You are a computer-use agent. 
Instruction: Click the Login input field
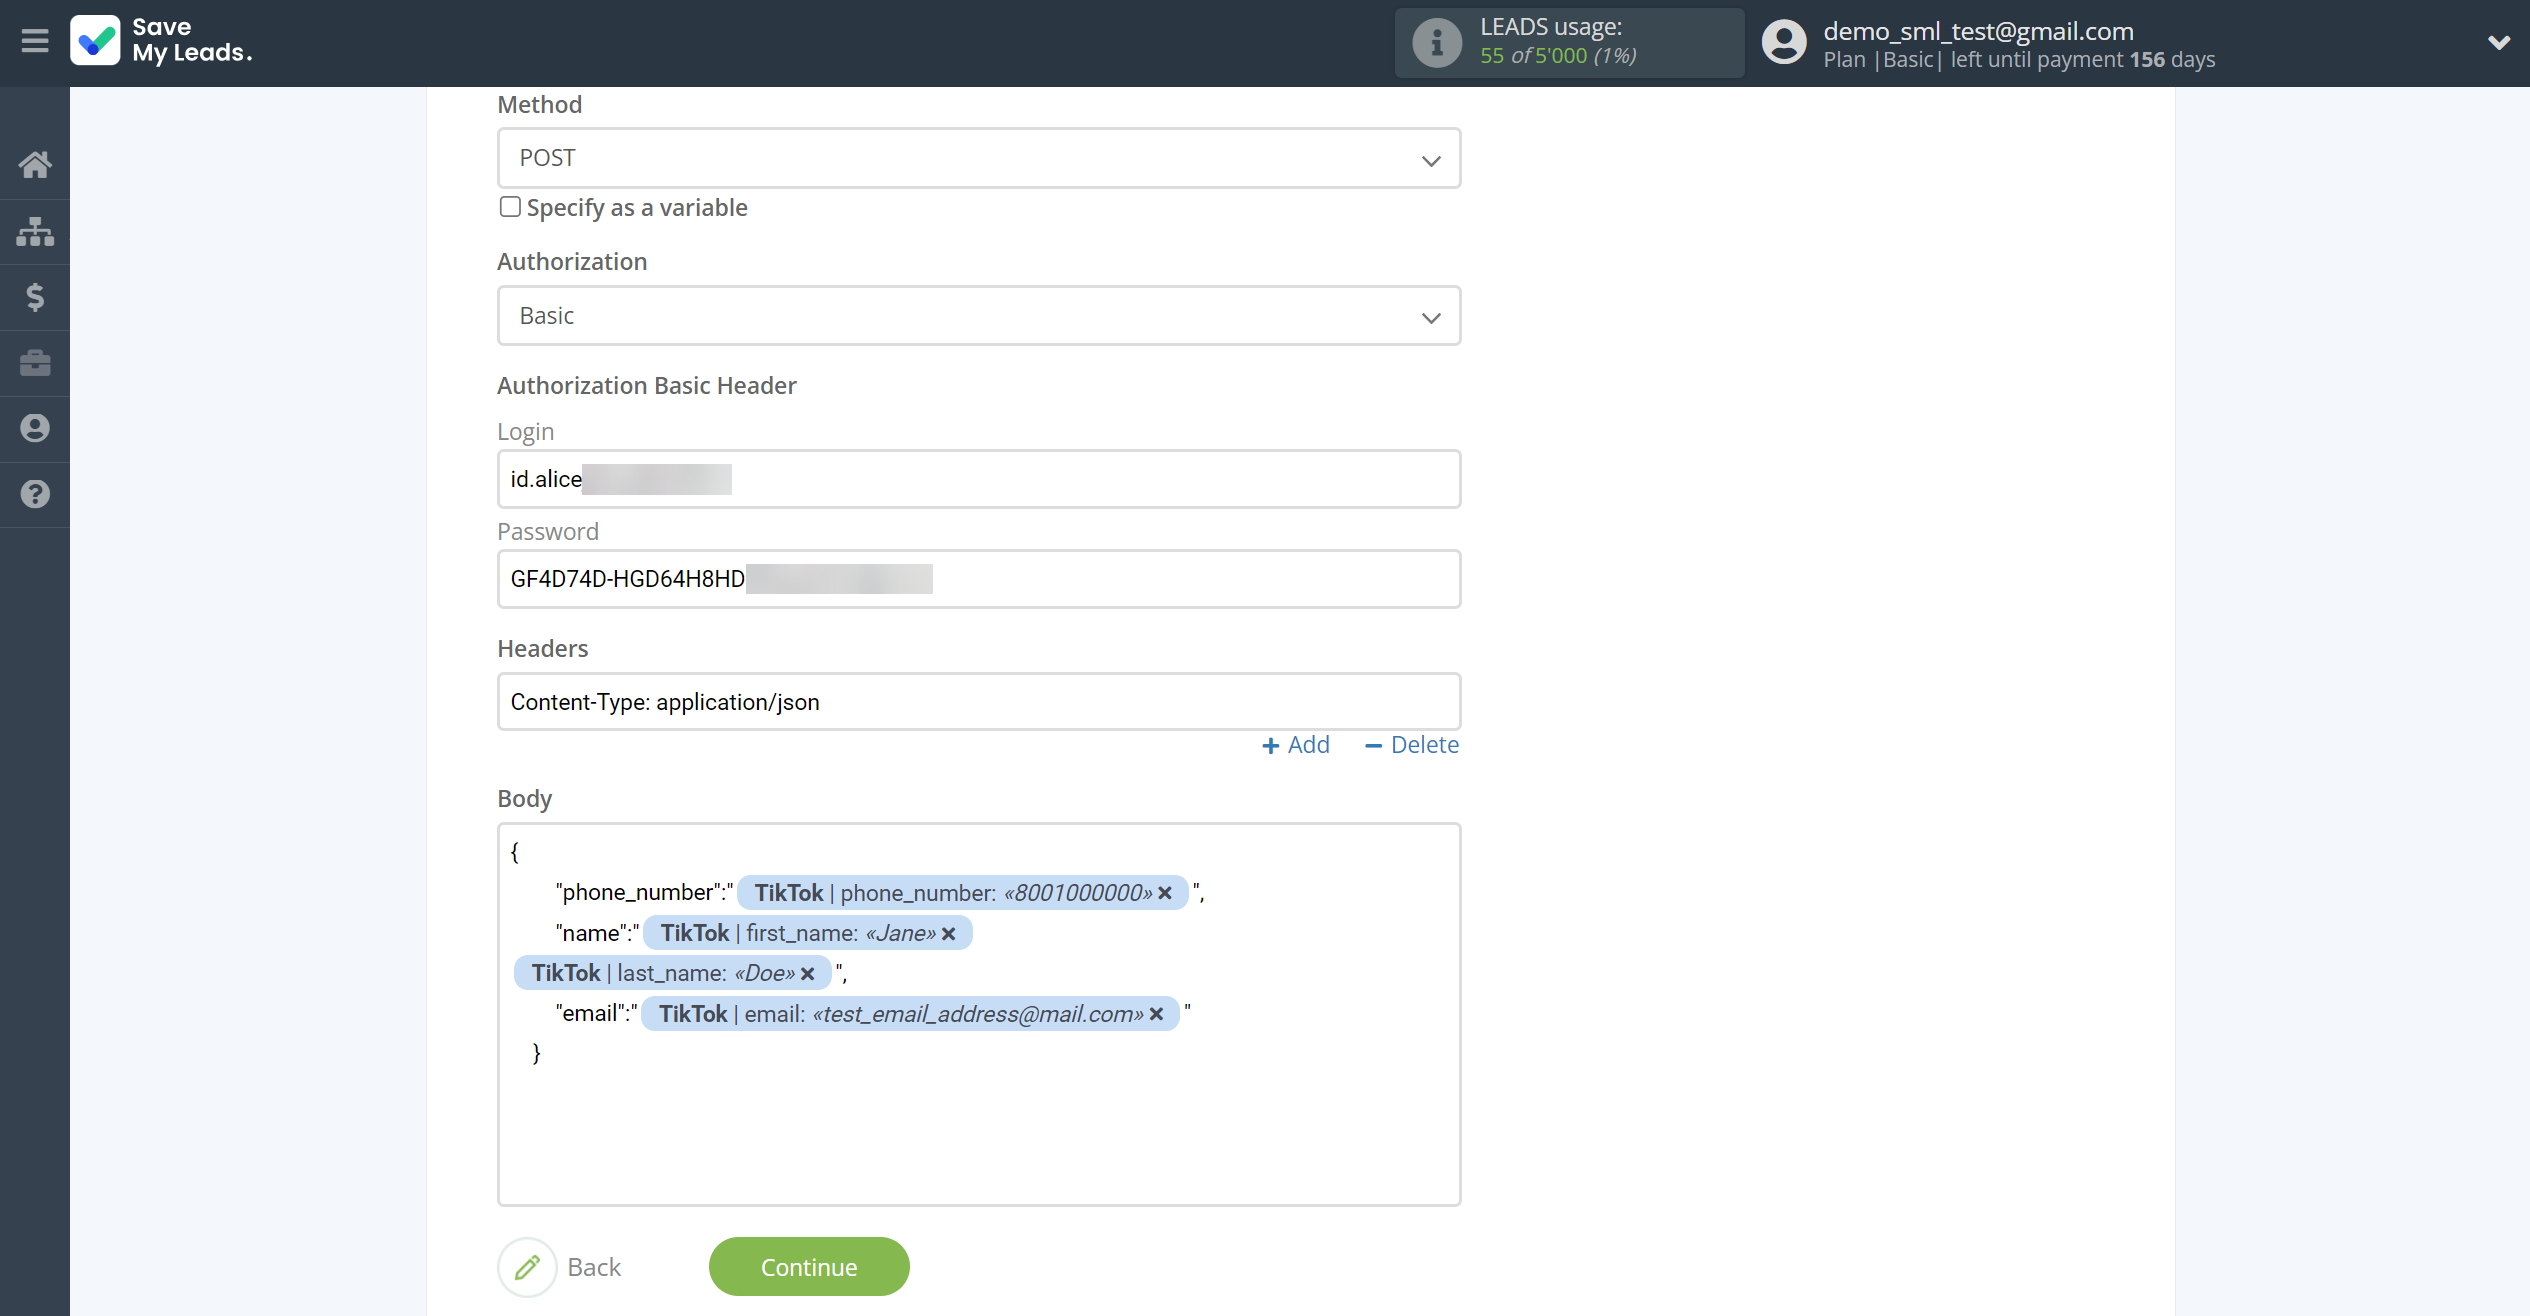click(979, 479)
